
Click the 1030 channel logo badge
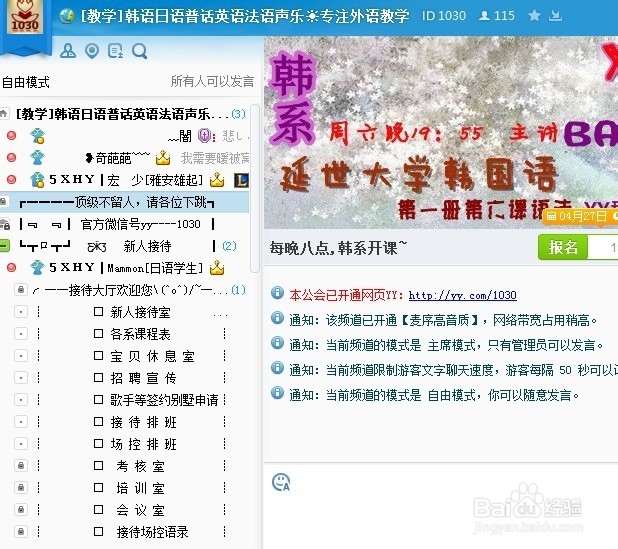24,17
